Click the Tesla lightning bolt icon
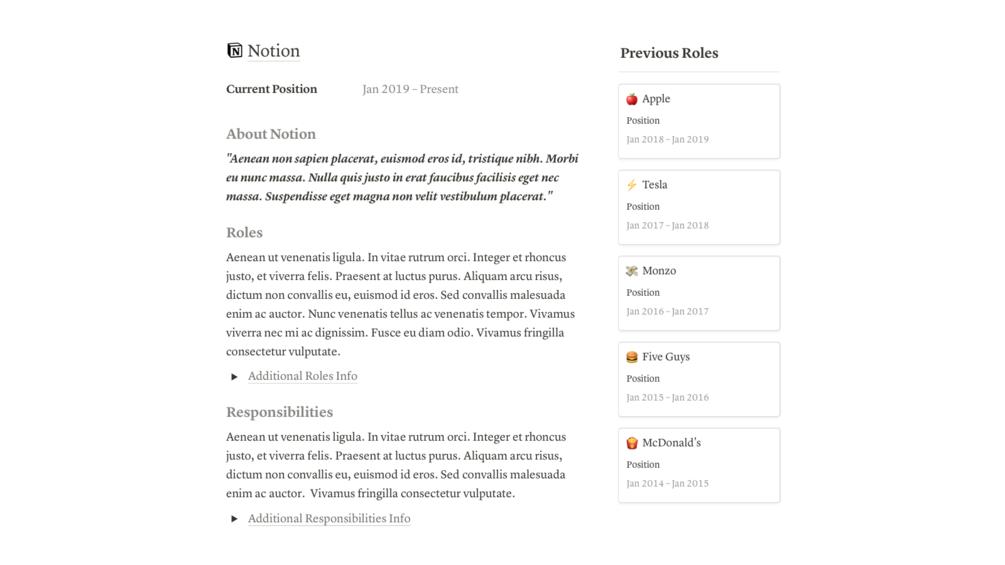The image size is (1005, 565). pos(632,185)
